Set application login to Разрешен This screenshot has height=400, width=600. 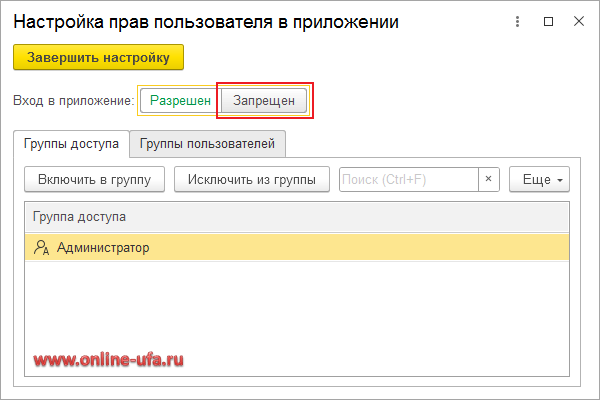[180, 100]
